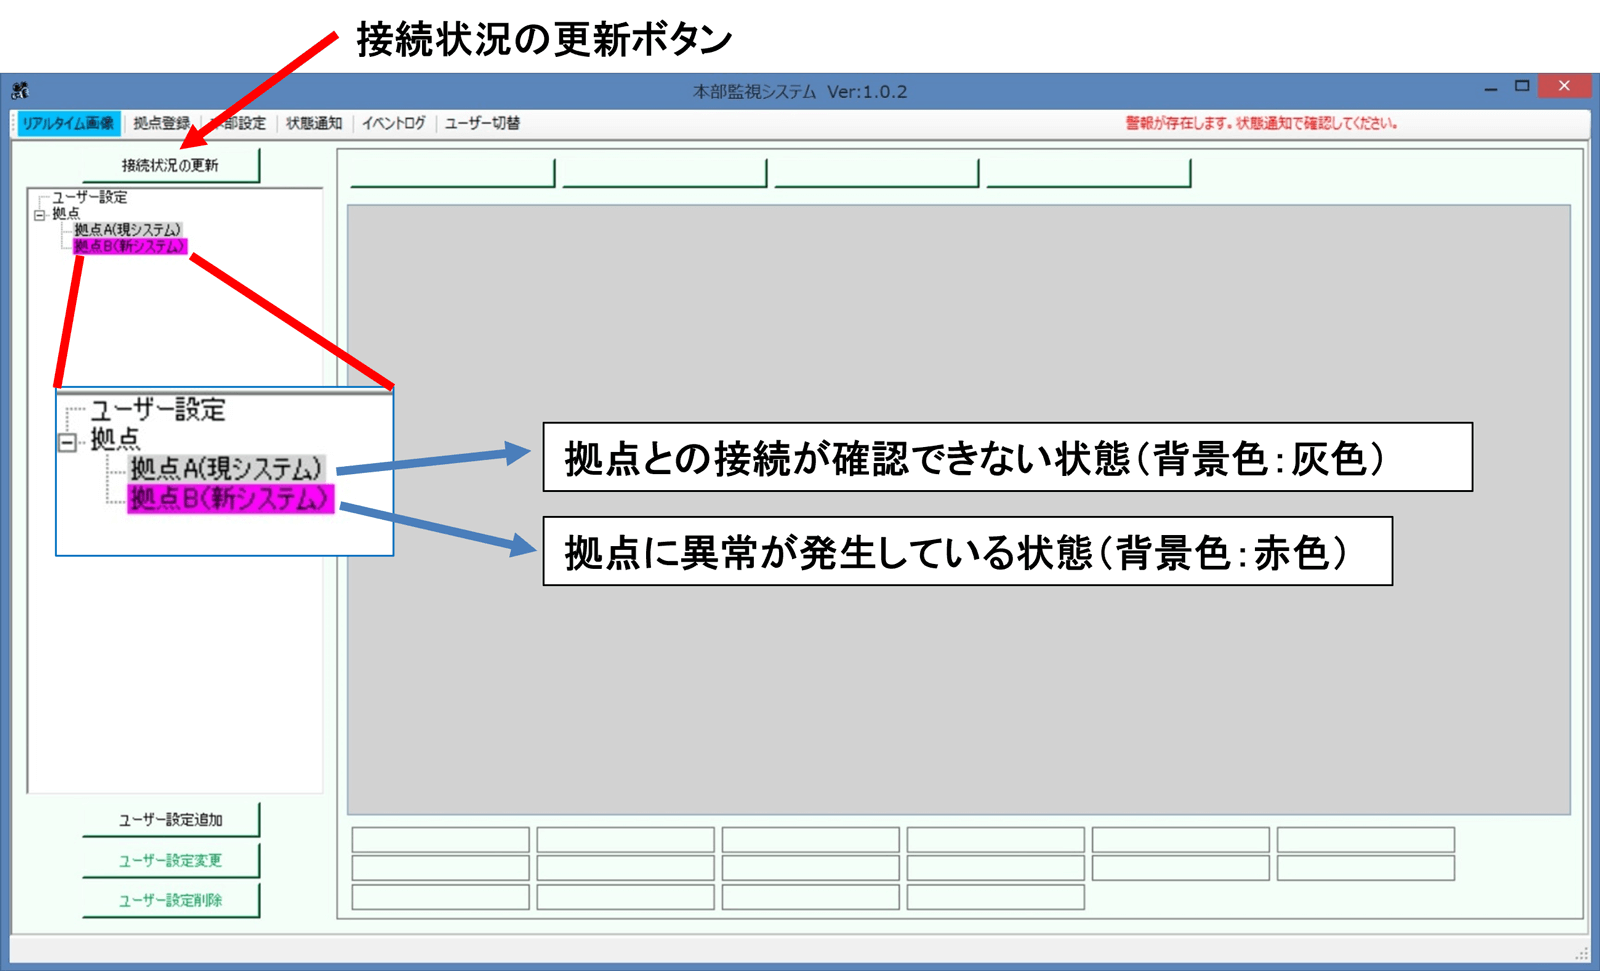Screen dimensions: 1600x971
Task: Click the large gray real-time image area
Action: click(958, 509)
